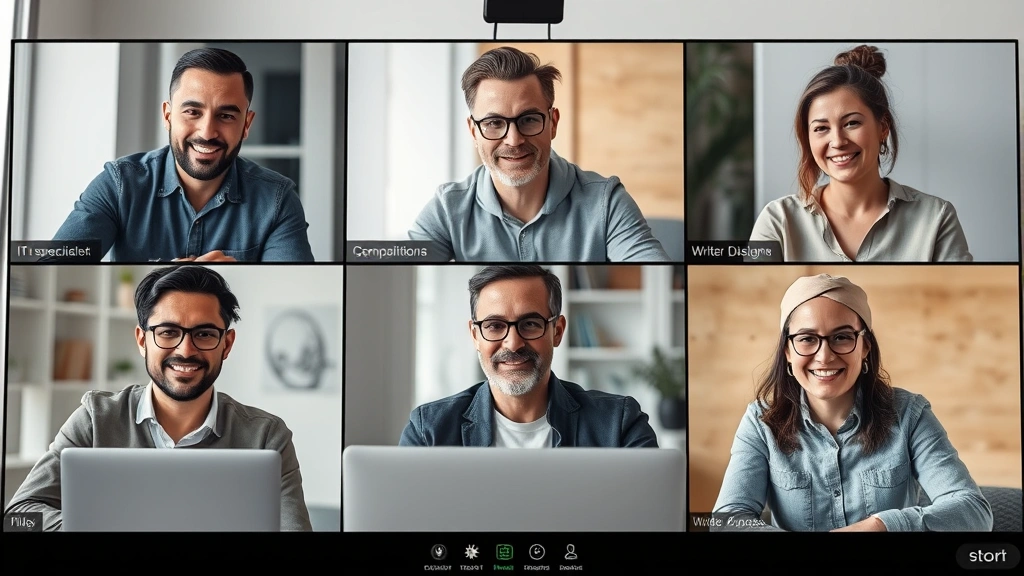The image size is (1024, 576).
Task: Toggle screen sharing off using its highlighted icon
Action: click(x=504, y=550)
